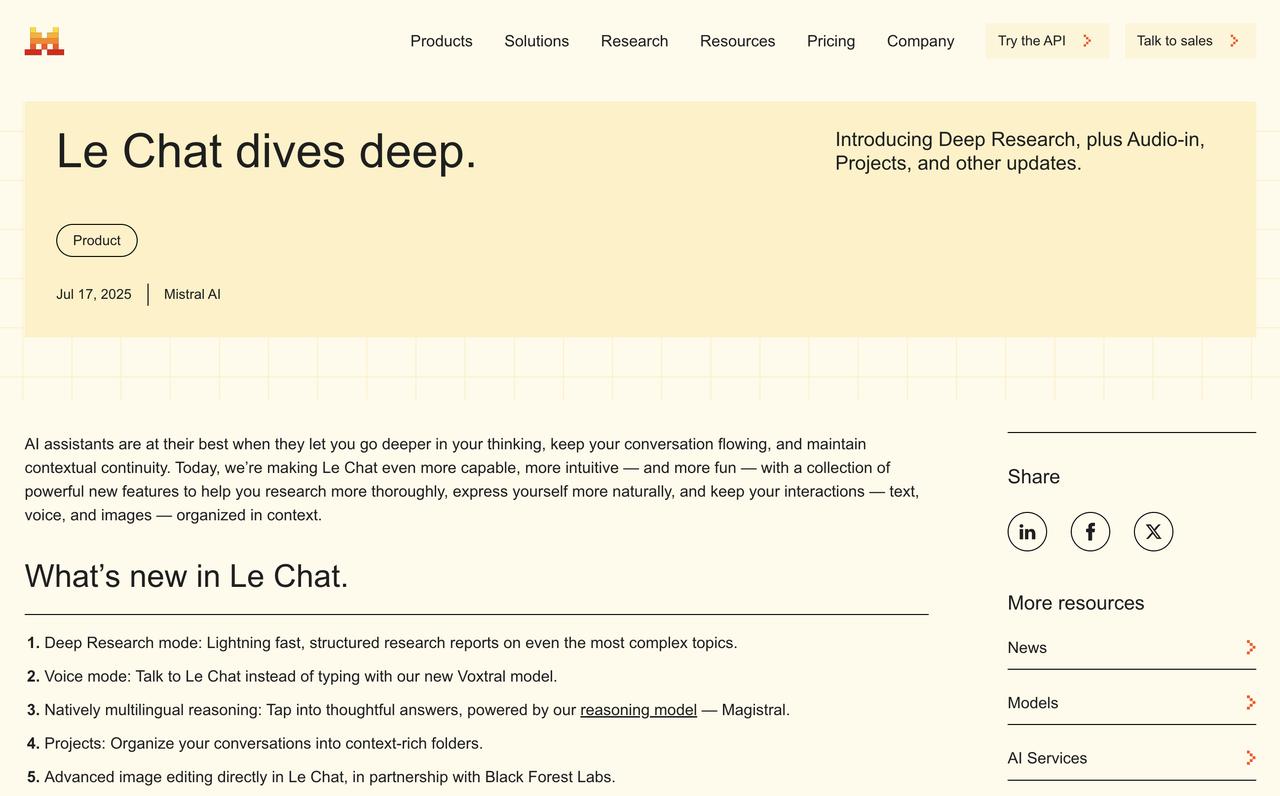Viewport: 1280px width, 796px height.
Task: Share the article on Facebook
Action: [x=1090, y=532]
